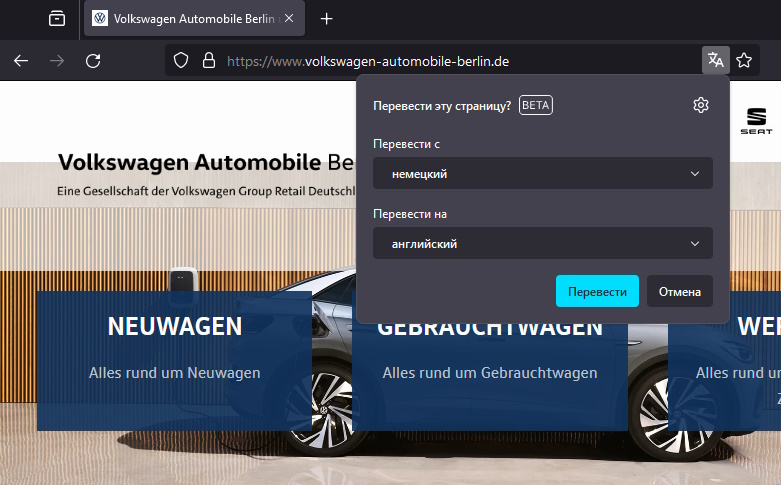Select the Volkswagen Automobile Berlin tab
The image size is (781, 485).
194,18
